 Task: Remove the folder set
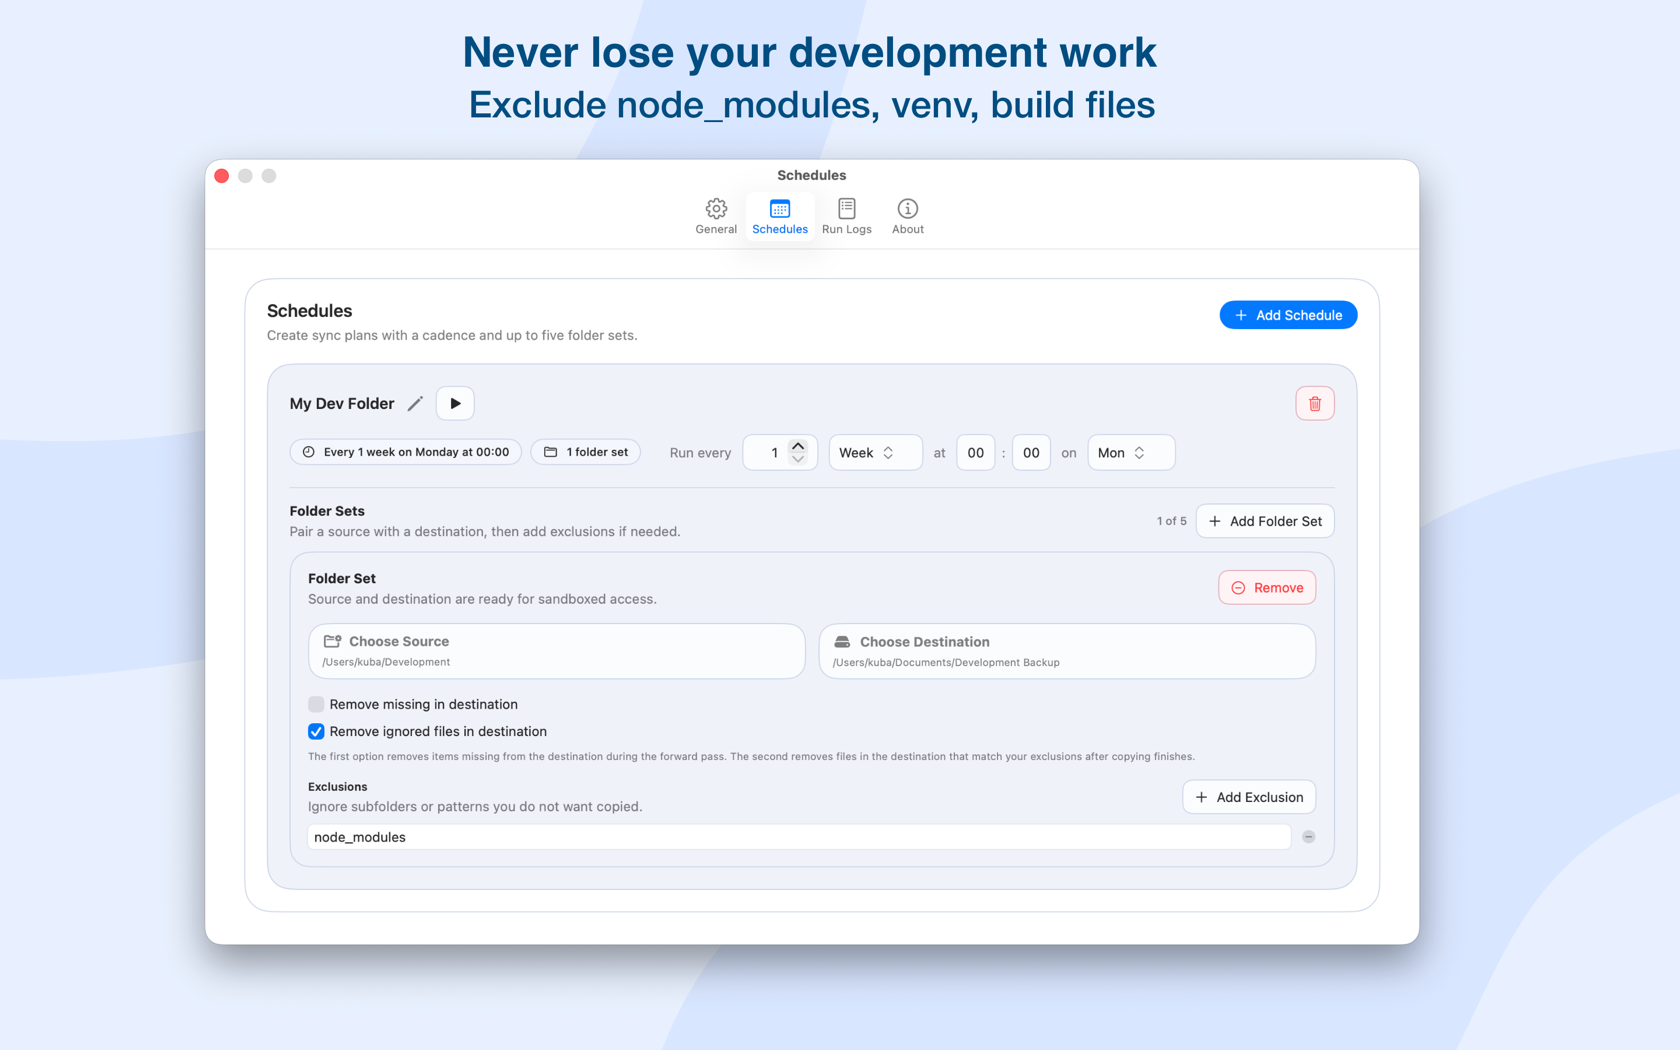pos(1266,588)
